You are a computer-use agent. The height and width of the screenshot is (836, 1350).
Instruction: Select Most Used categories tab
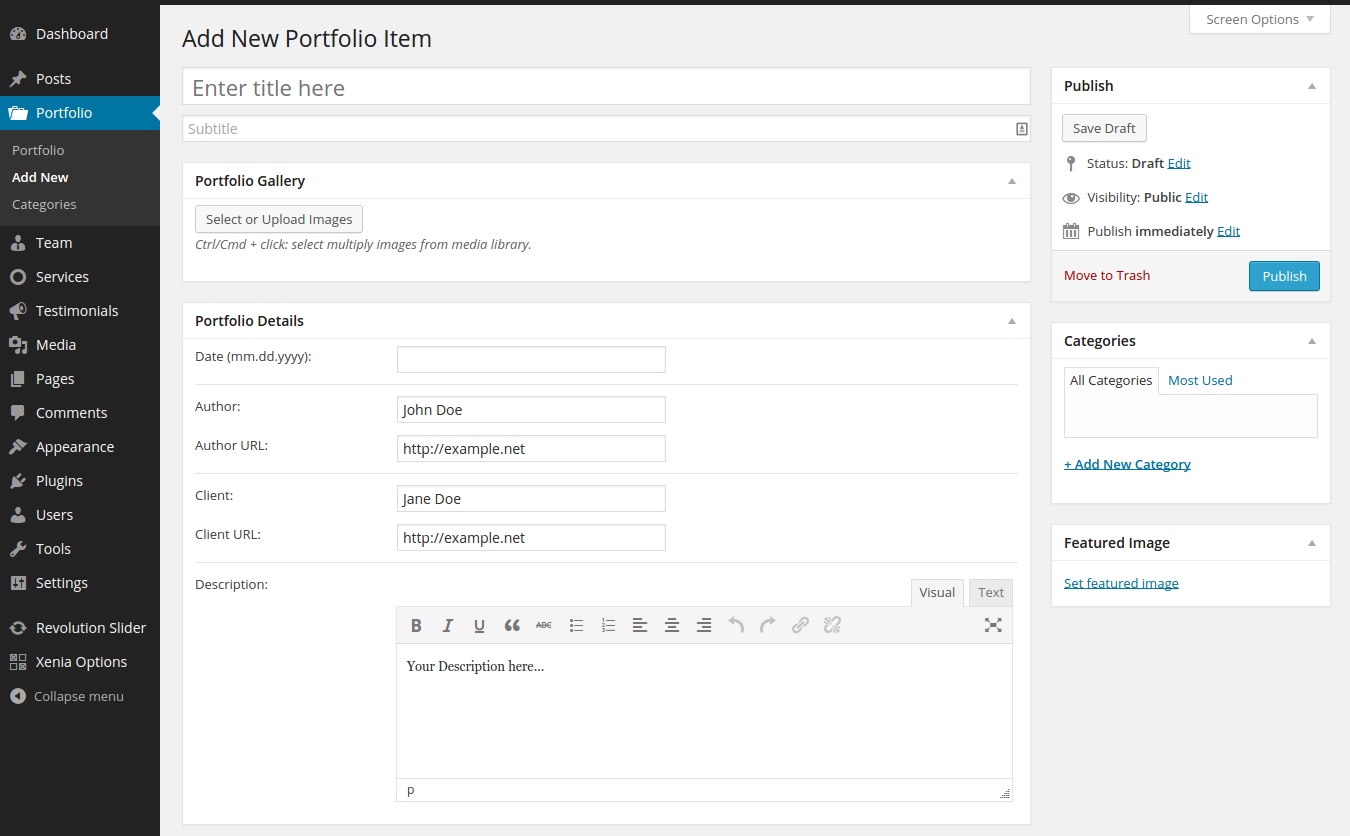click(x=1200, y=380)
